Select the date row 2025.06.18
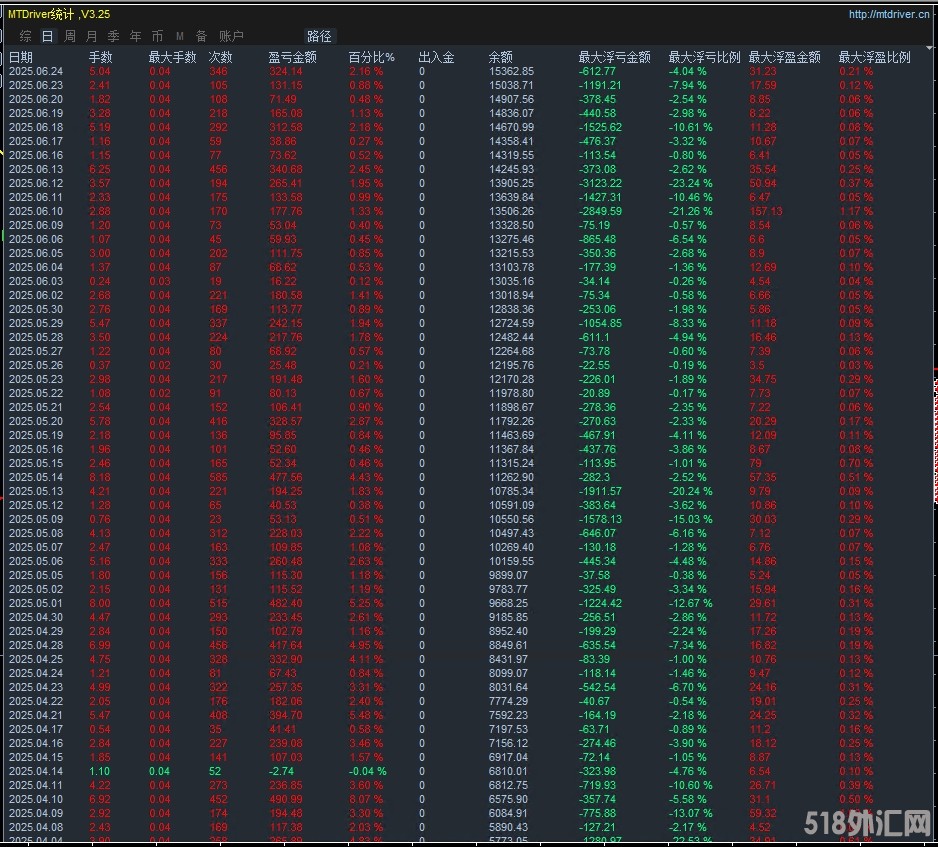Viewport: 938px width, 847px height. pos(36,127)
